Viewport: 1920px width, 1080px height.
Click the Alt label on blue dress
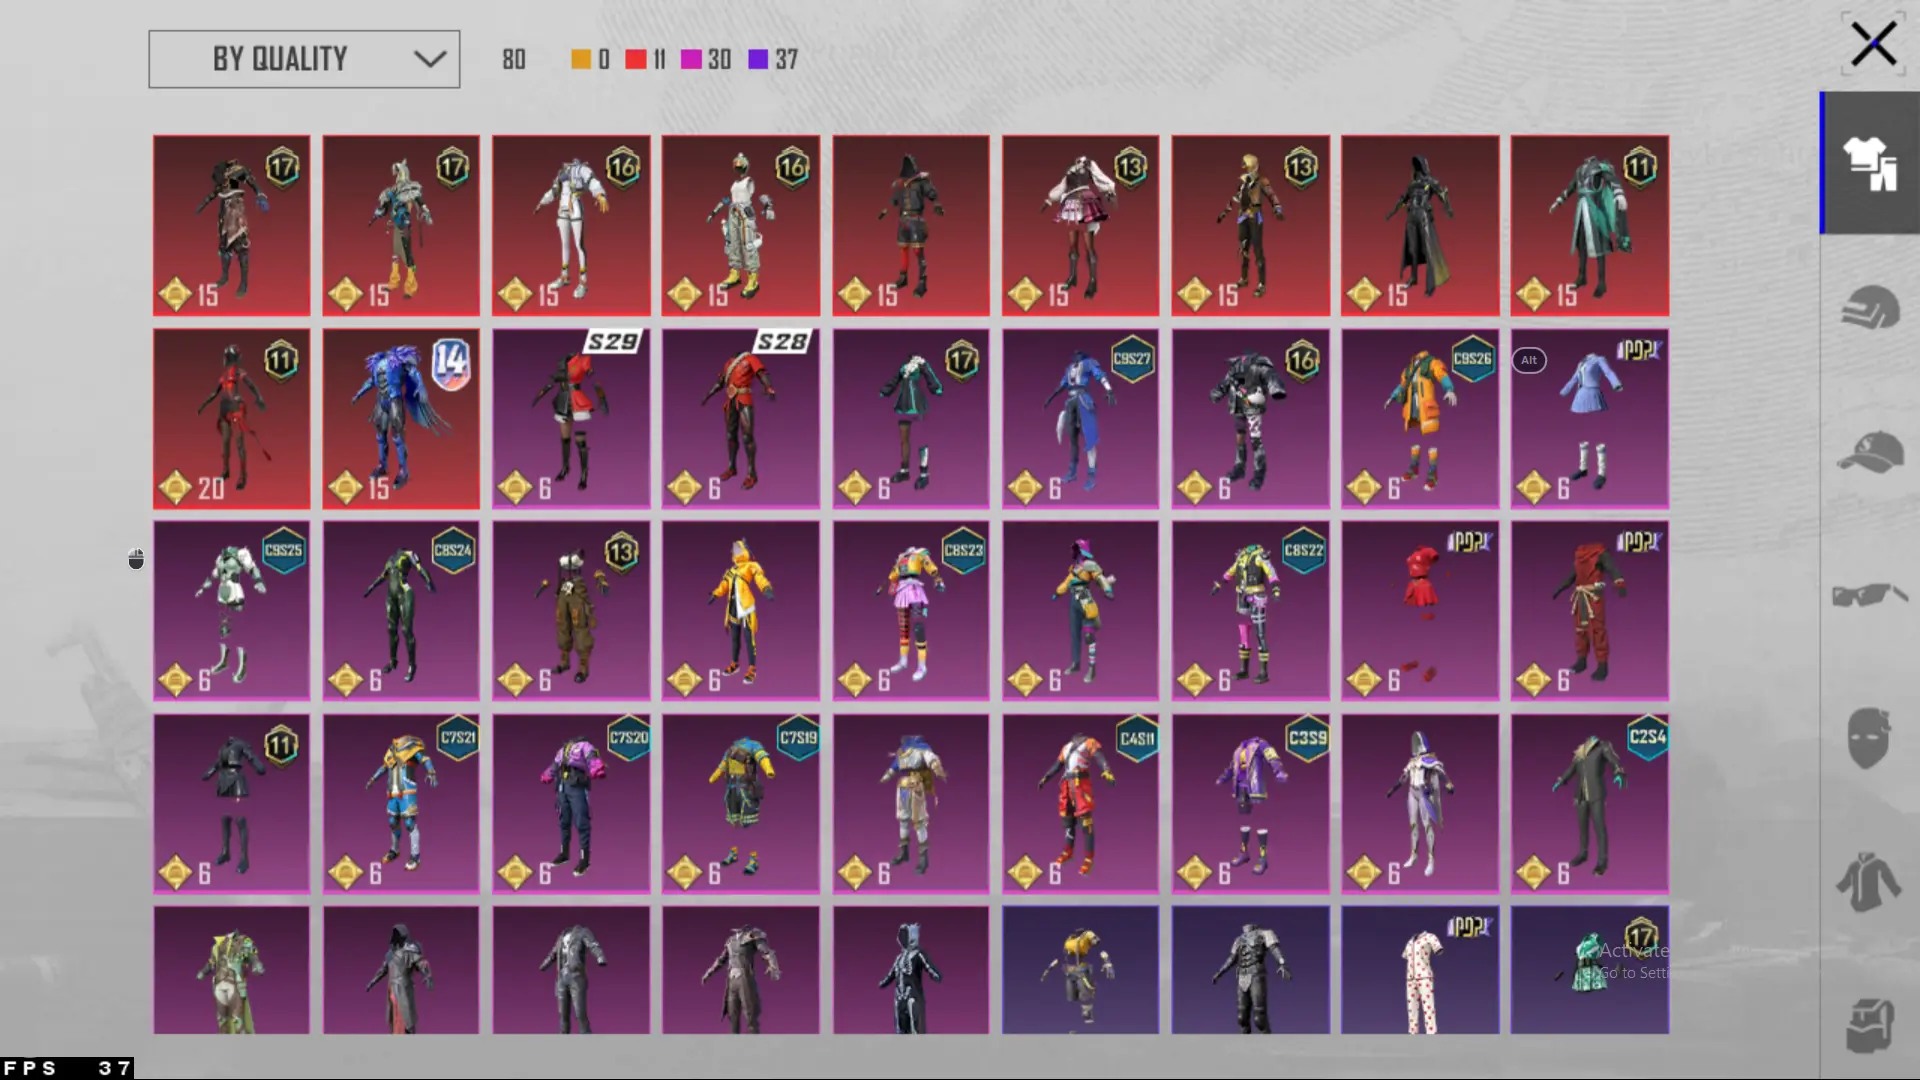pos(1529,360)
